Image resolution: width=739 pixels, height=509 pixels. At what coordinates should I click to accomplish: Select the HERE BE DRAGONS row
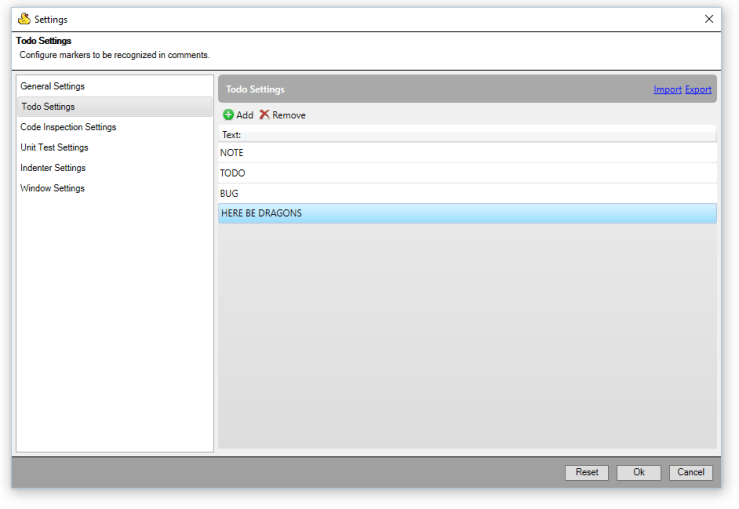coord(468,213)
